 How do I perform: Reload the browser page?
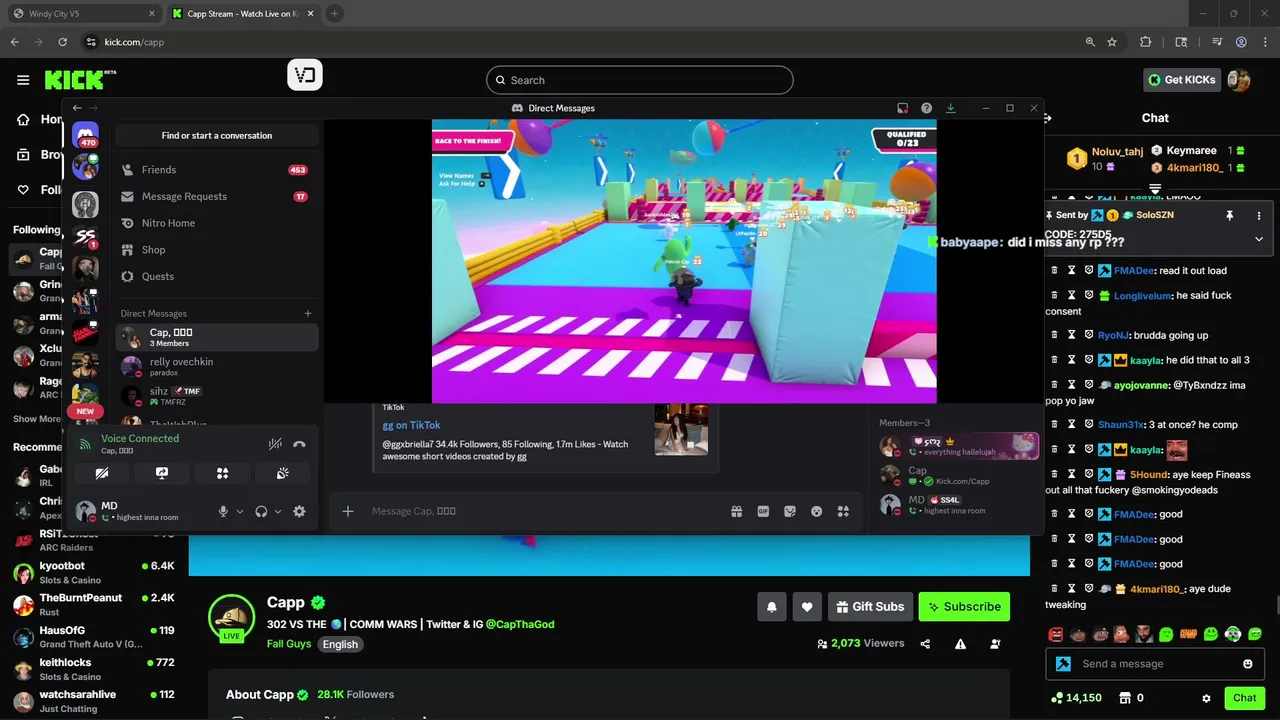pyautogui.click(x=62, y=42)
